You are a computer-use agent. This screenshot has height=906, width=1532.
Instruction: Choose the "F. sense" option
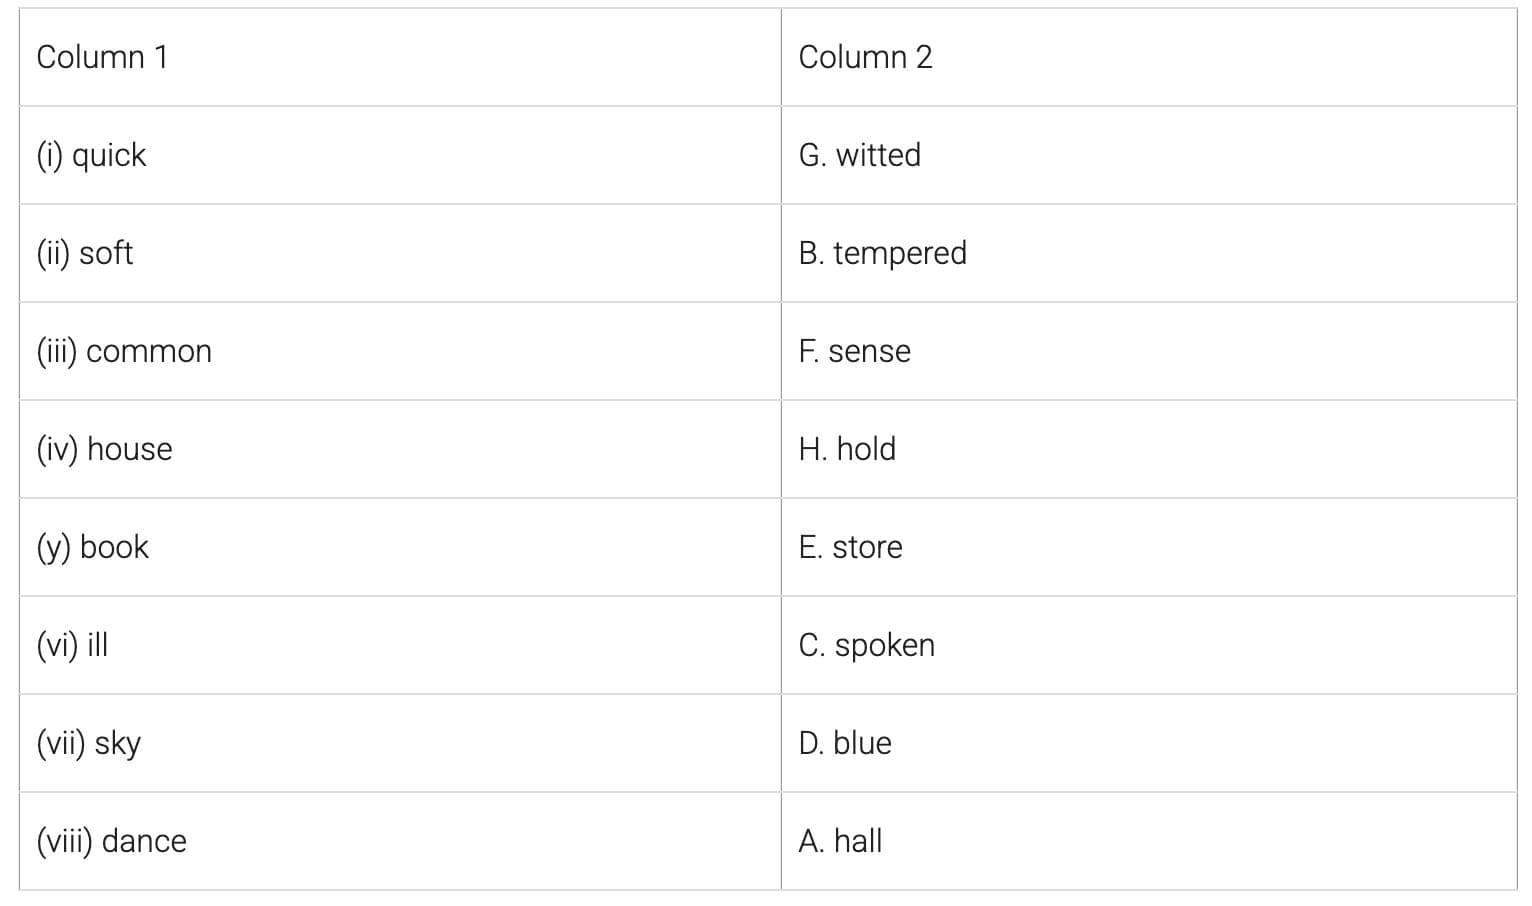coord(854,351)
